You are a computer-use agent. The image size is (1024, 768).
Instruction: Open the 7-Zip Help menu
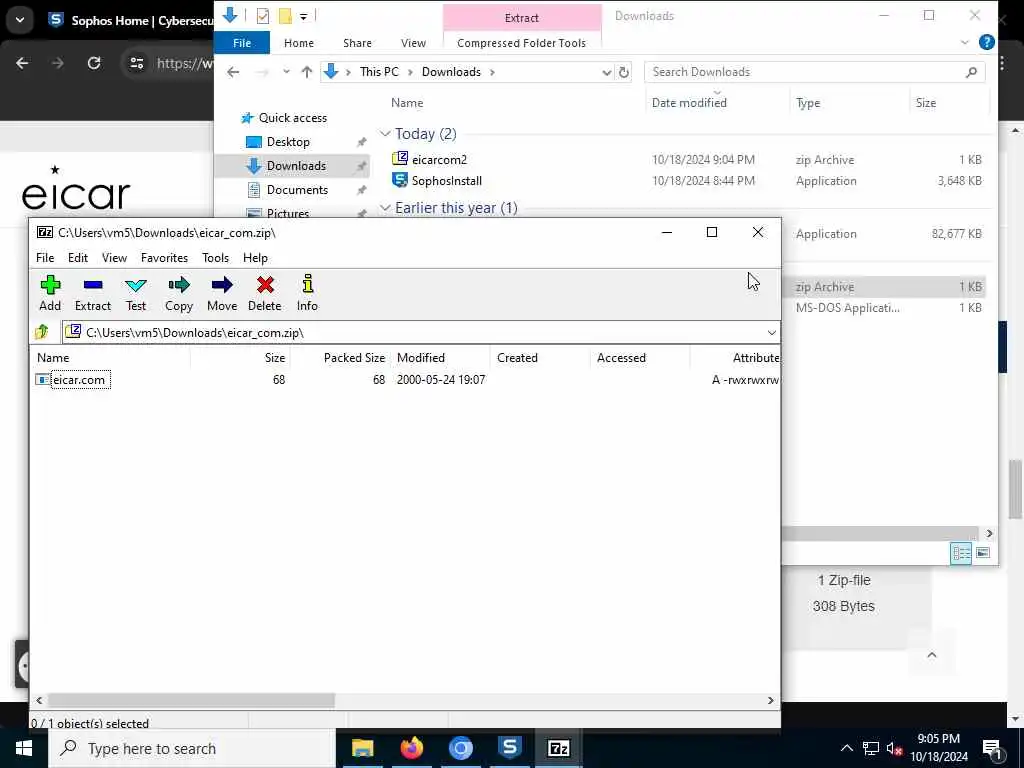pyautogui.click(x=255, y=258)
